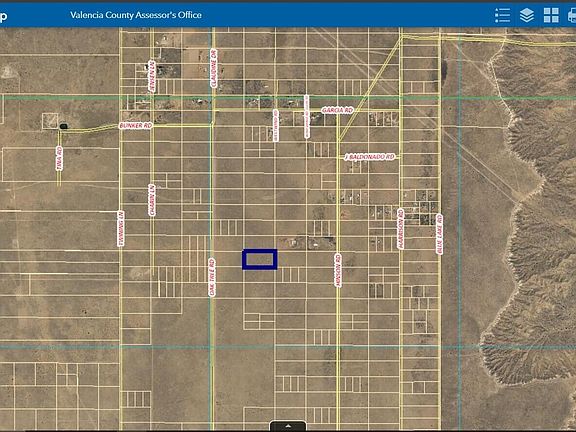
Task: Click the Print icon at header edge
Action: pos(572,15)
